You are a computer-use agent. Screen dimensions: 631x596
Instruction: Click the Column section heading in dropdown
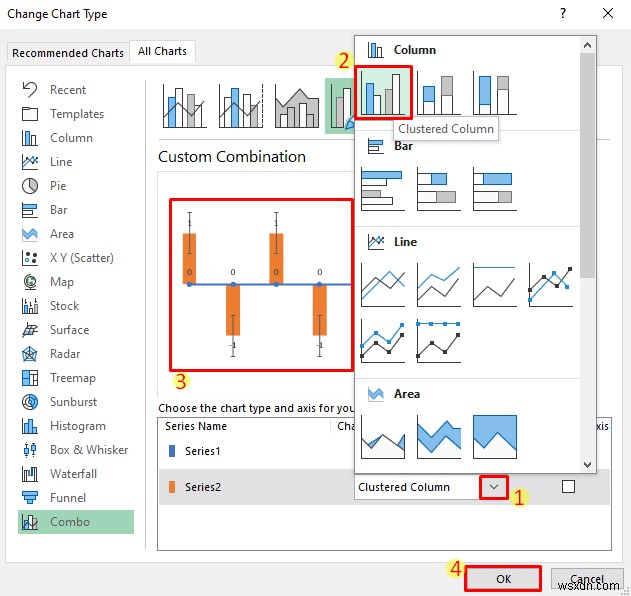[x=414, y=50]
